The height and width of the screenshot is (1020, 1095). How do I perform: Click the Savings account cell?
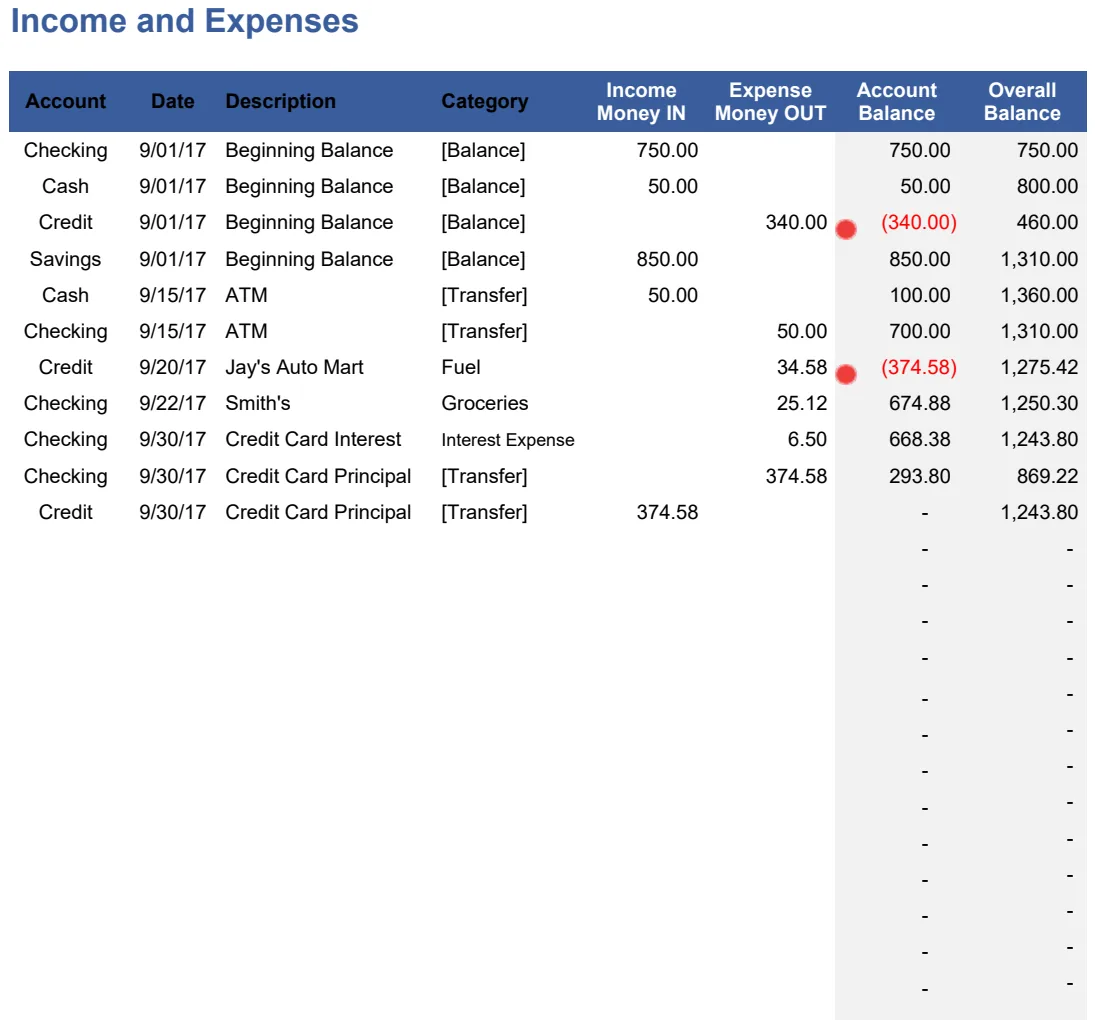(66, 260)
